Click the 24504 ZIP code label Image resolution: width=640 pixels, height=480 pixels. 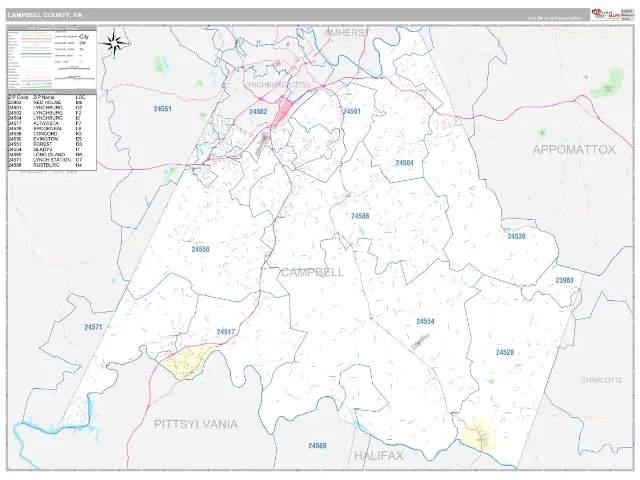404,163
